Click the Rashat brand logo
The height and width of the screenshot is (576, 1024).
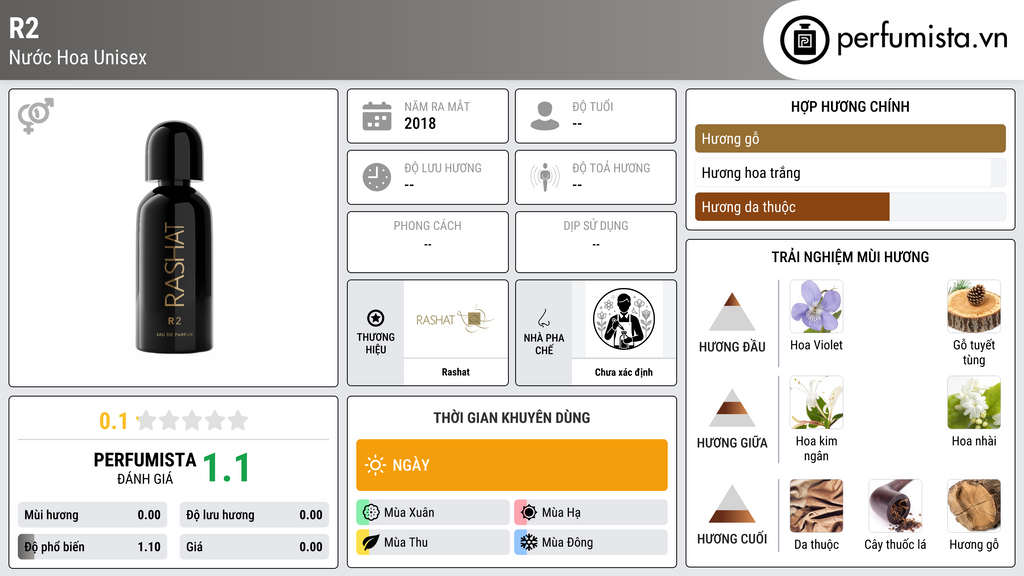455,319
